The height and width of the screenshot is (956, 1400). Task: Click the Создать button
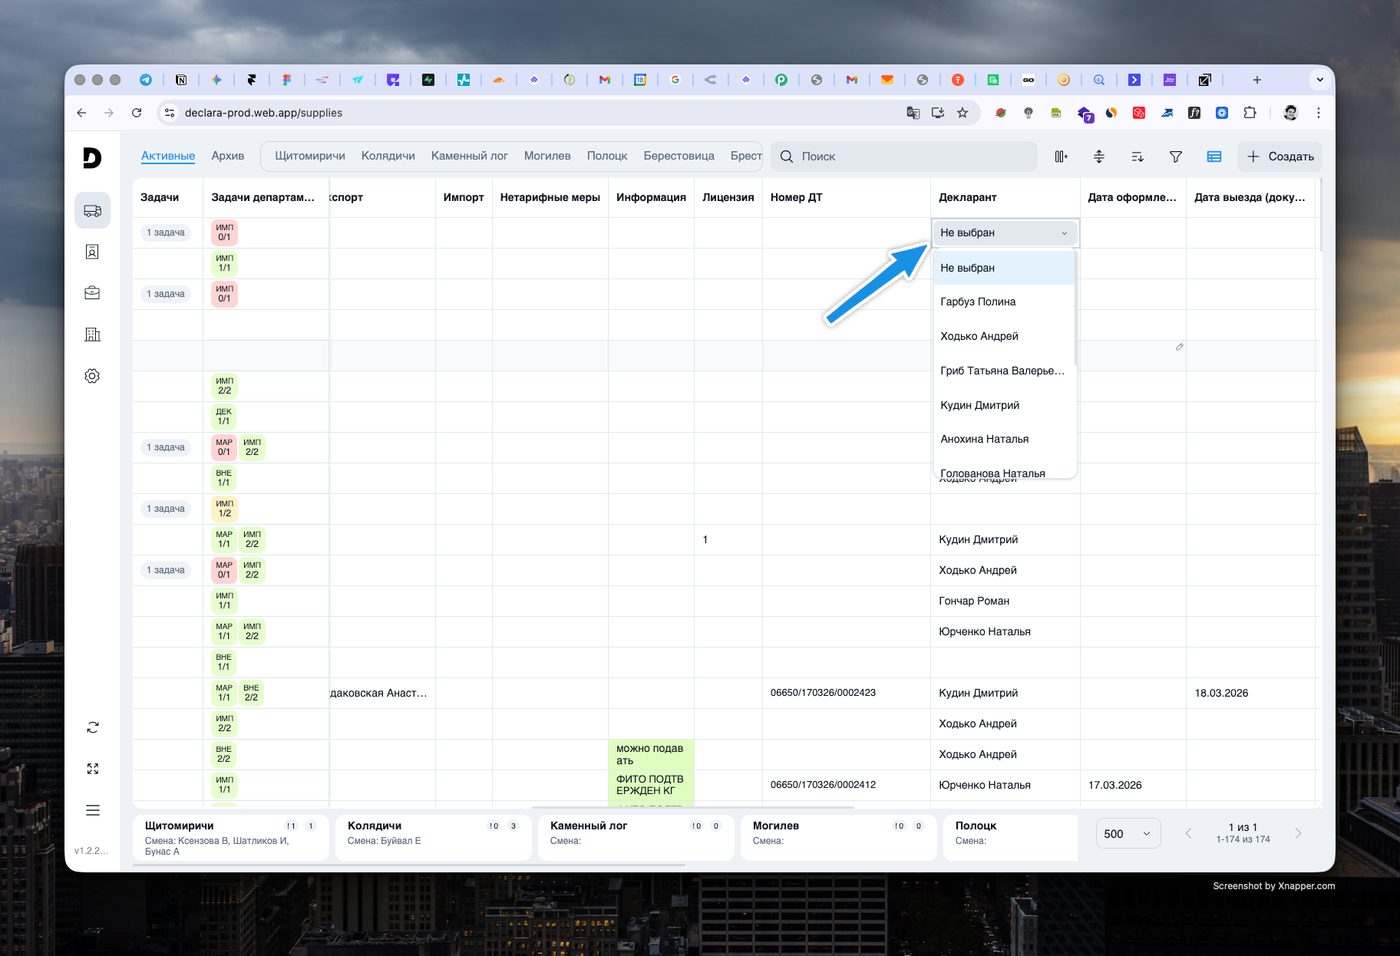tap(1280, 156)
